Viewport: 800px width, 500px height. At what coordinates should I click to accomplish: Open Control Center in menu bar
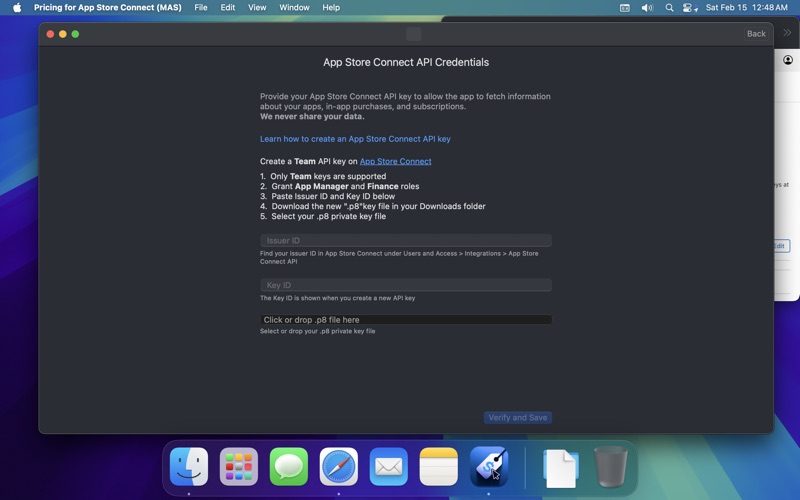(x=690, y=8)
